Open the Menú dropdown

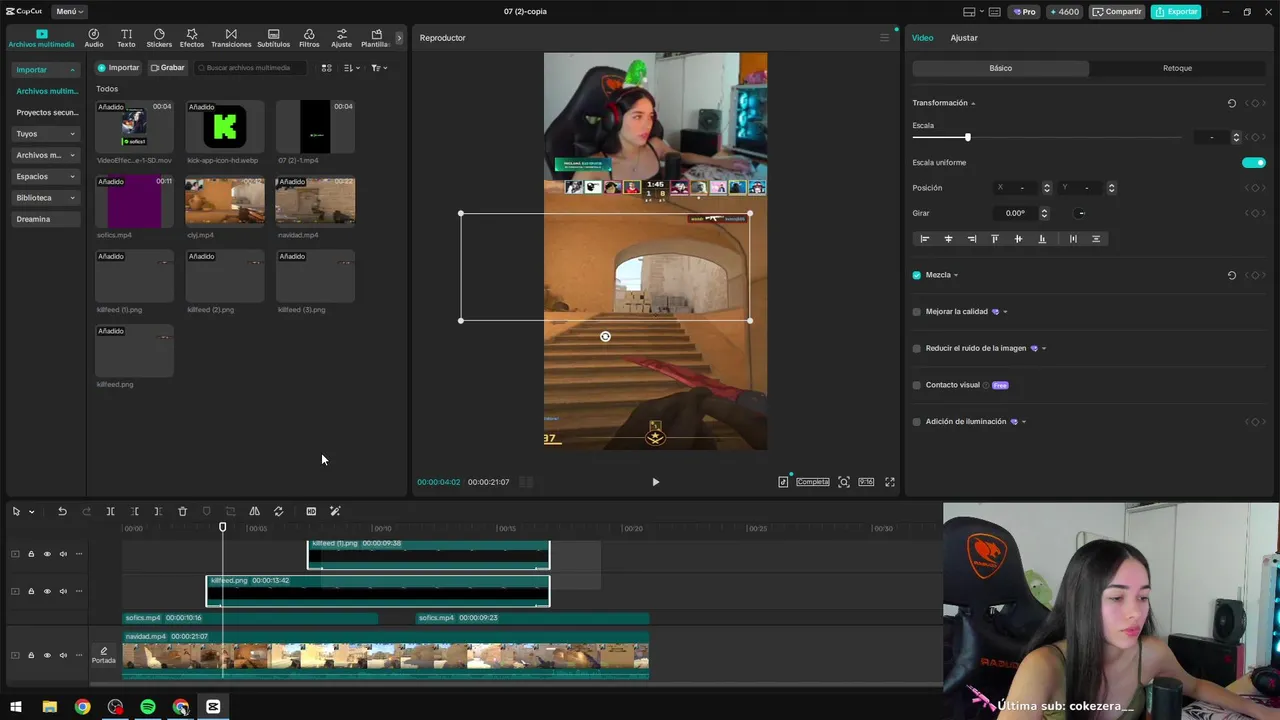point(70,11)
